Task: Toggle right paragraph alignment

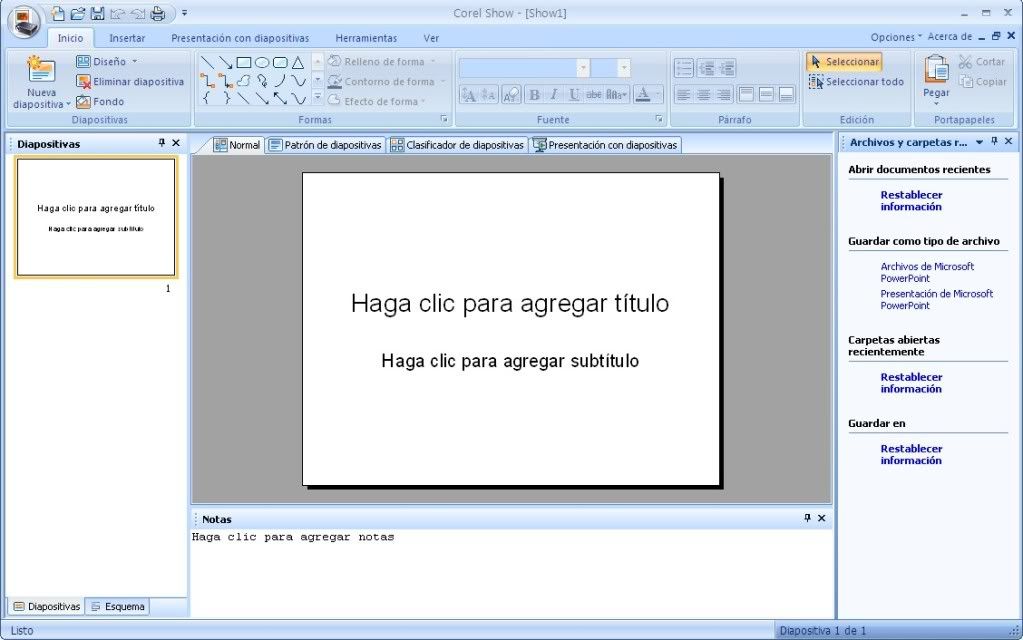Action: [724, 95]
